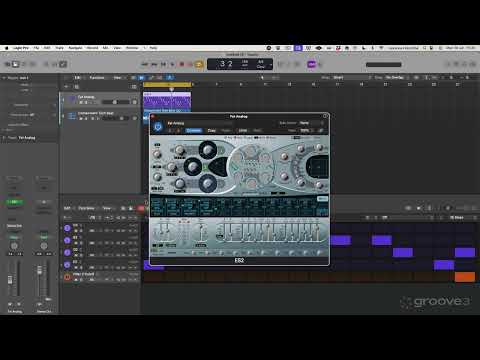Open the Navigate menu
The image size is (480, 360).
pos(75,48)
